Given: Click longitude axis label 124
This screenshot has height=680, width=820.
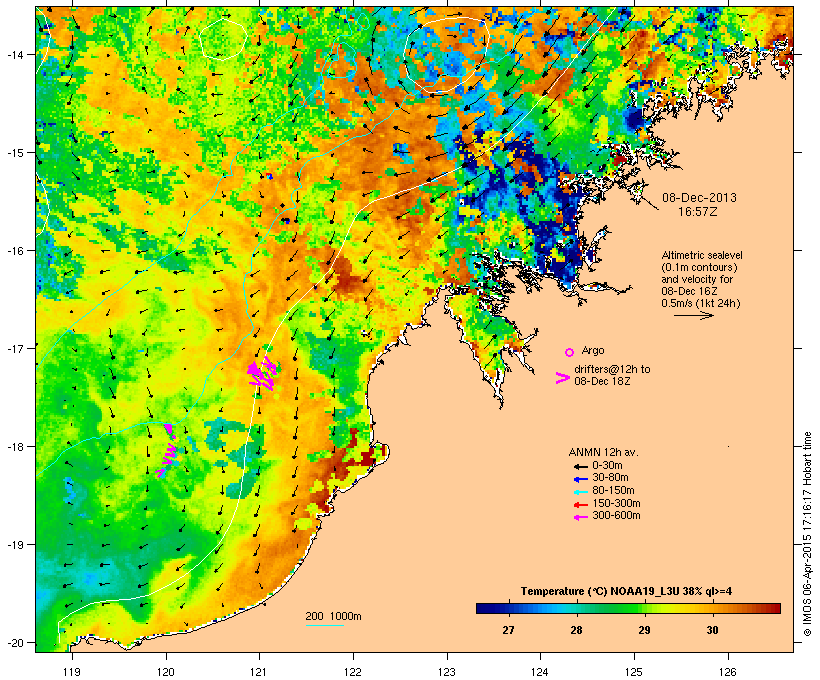Looking at the screenshot, I should 540,672.
